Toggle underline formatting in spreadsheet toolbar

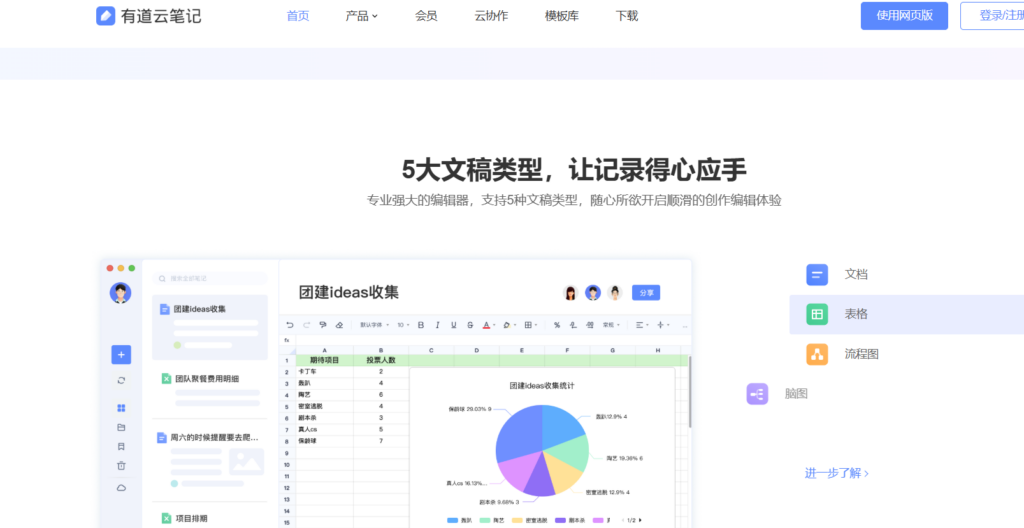[453, 325]
